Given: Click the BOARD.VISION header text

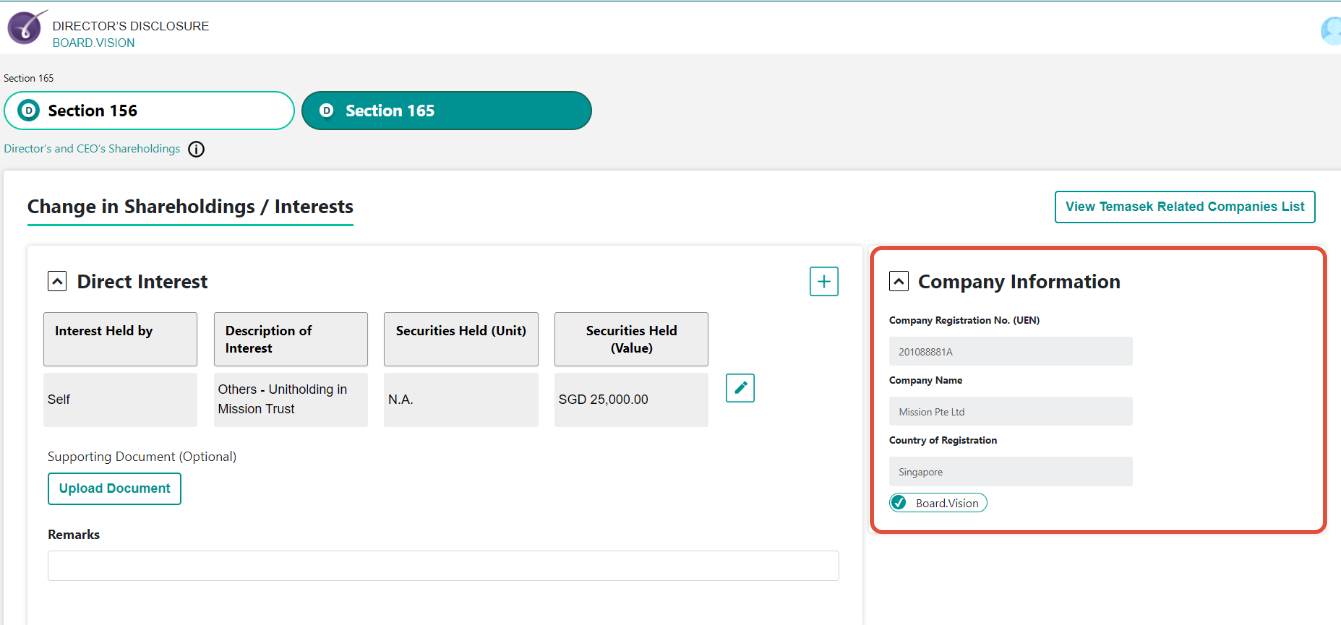Looking at the screenshot, I should click(x=93, y=43).
